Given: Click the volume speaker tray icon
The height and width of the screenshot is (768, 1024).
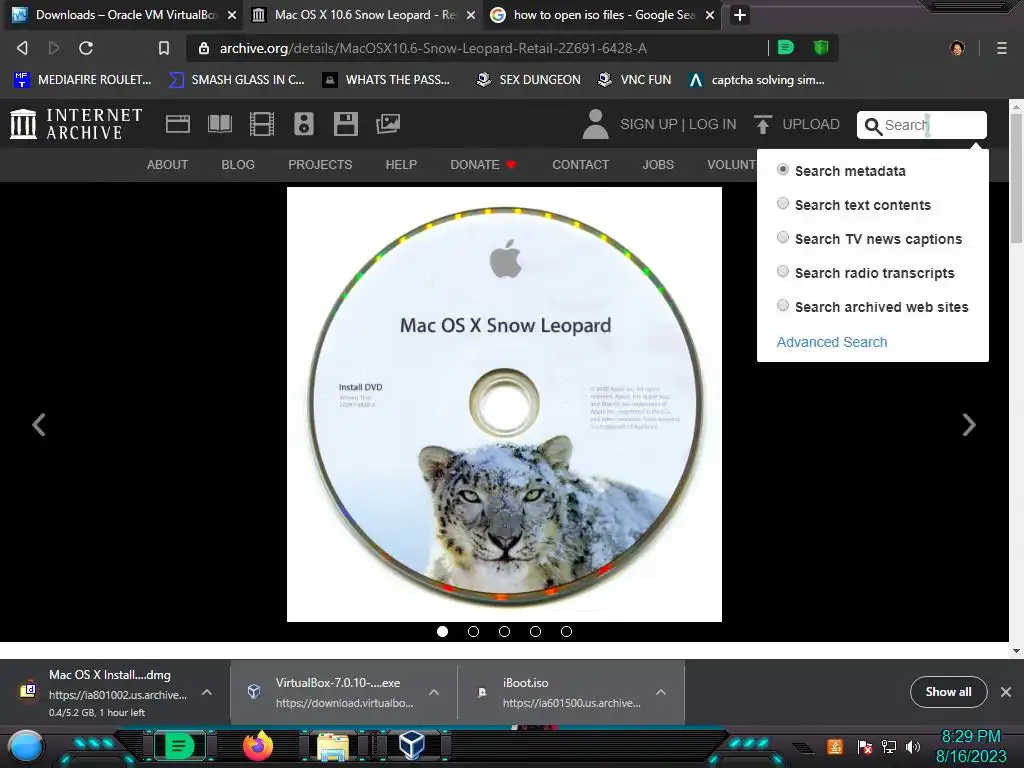Looking at the screenshot, I should [912, 746].
